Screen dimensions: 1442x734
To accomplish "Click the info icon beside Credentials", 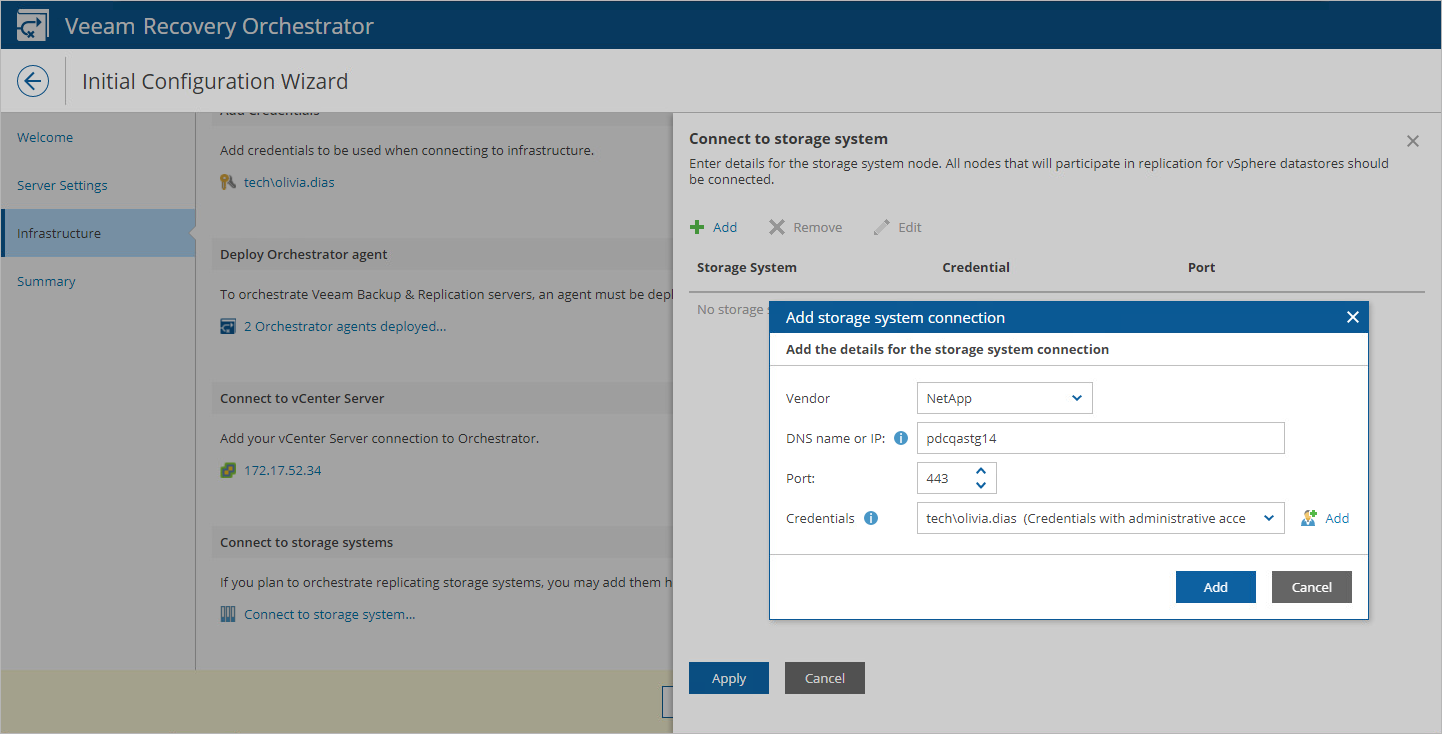I will (871, 518).
